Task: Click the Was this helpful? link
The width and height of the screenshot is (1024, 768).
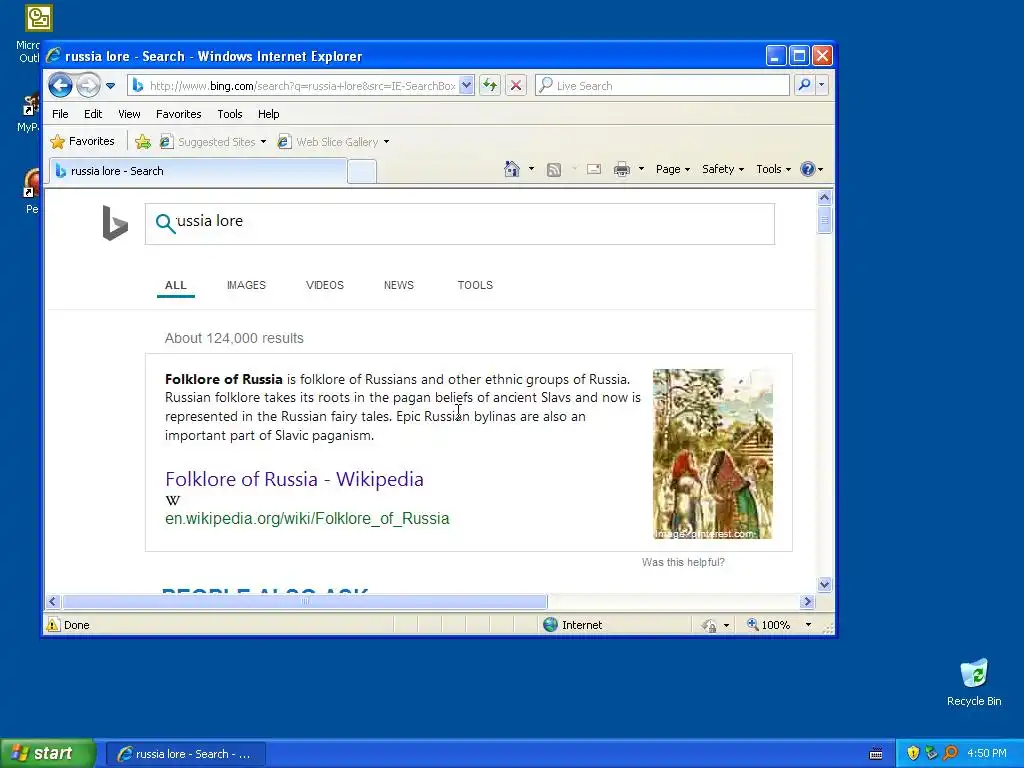Action: tap(682, 562)
